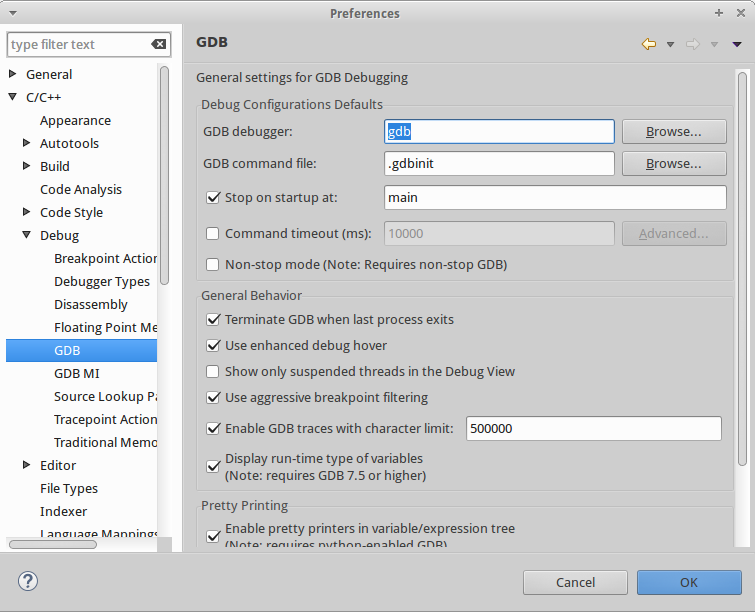Toggle Terminate GDB when last process exits

click(213, 319)
